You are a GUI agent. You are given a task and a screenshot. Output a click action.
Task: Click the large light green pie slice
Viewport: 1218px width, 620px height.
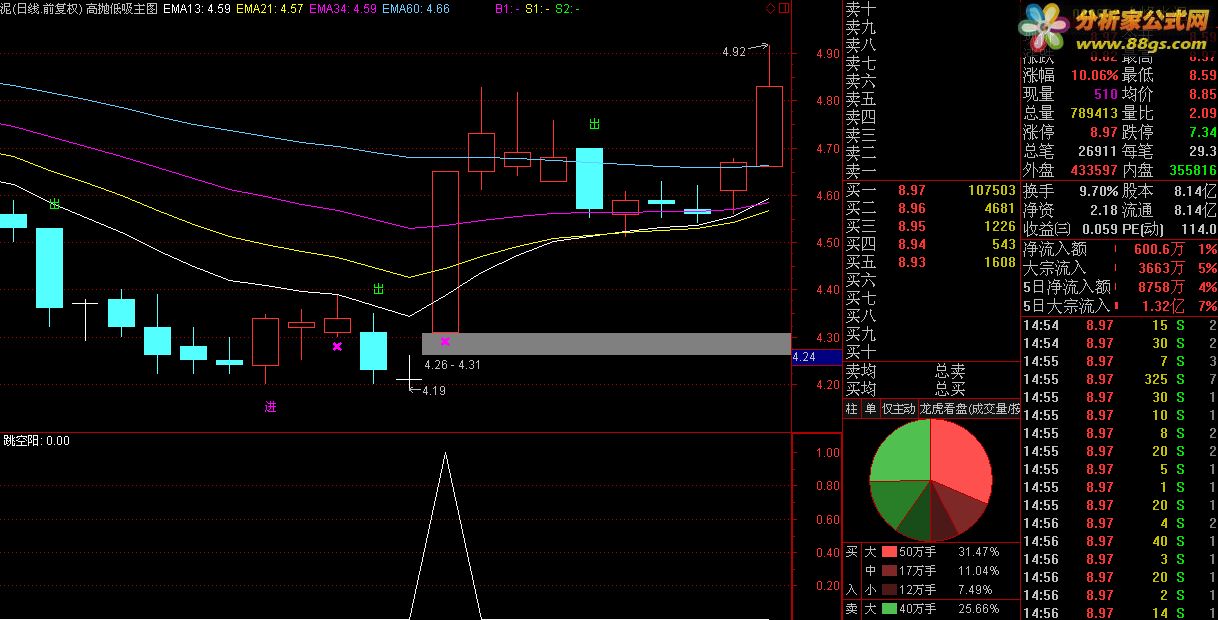902,452
